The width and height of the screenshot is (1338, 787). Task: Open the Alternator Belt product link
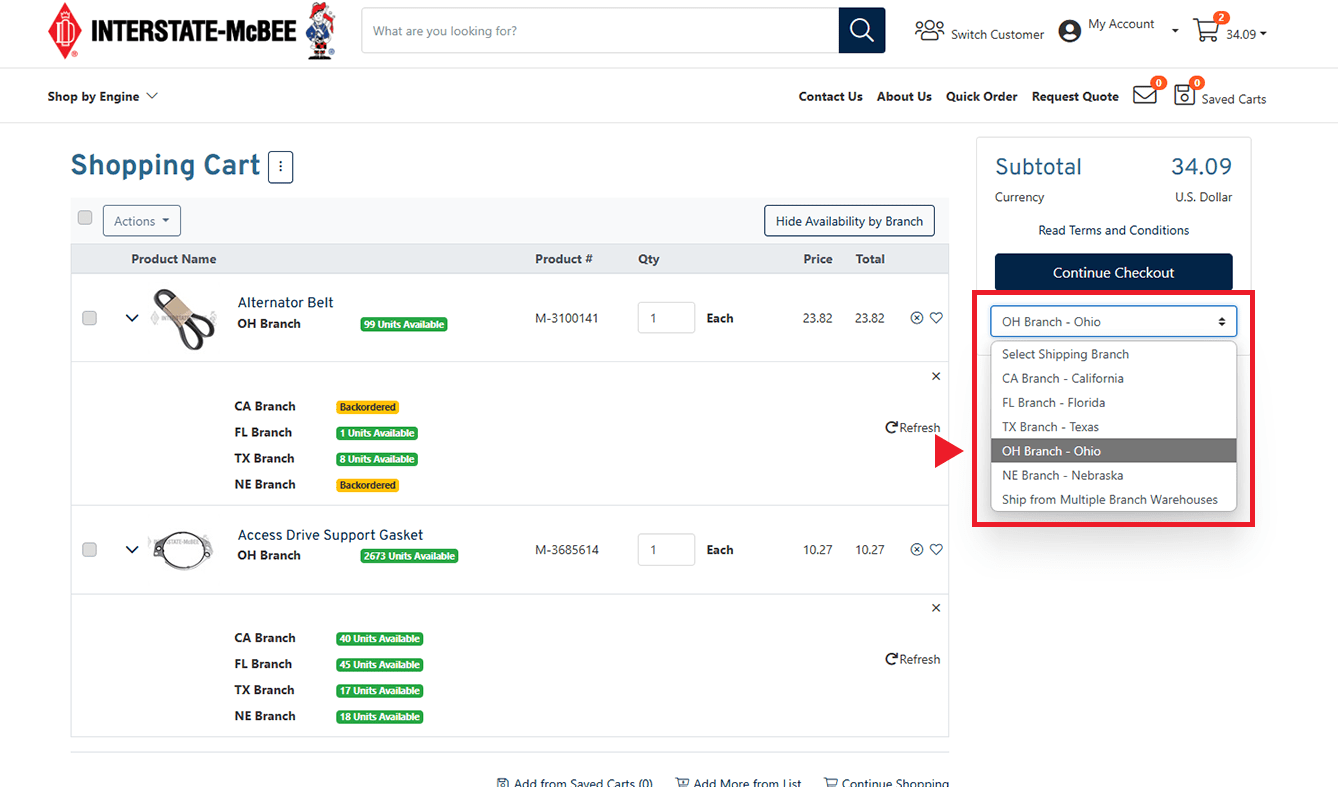coord(285,302)
